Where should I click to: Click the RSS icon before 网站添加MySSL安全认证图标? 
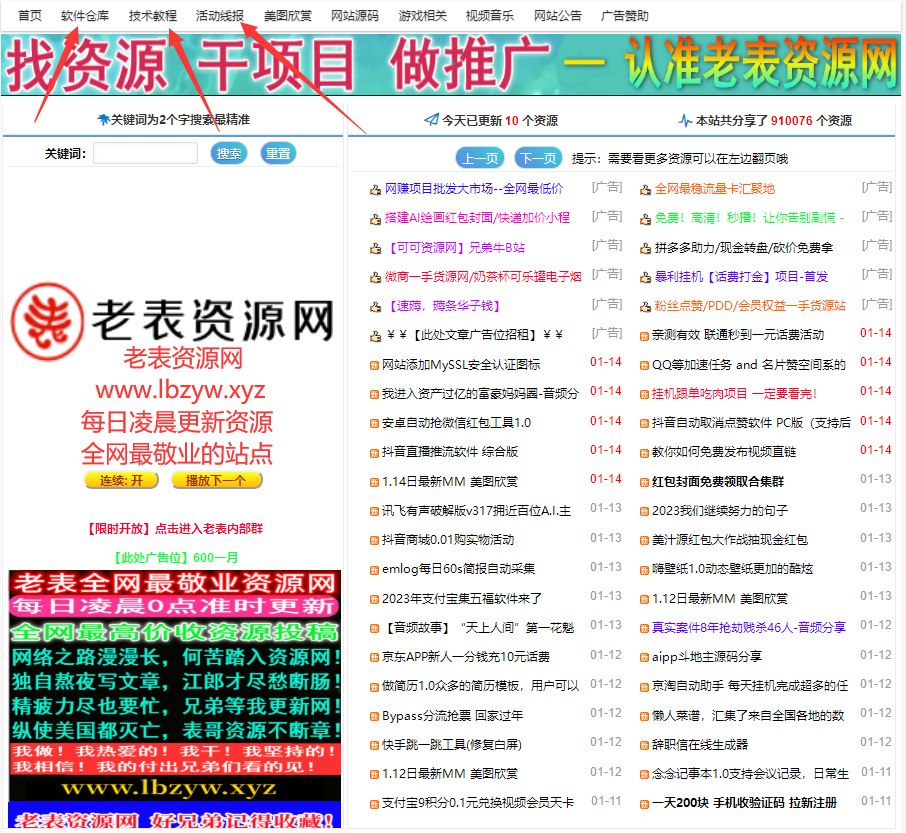[374, 365]
